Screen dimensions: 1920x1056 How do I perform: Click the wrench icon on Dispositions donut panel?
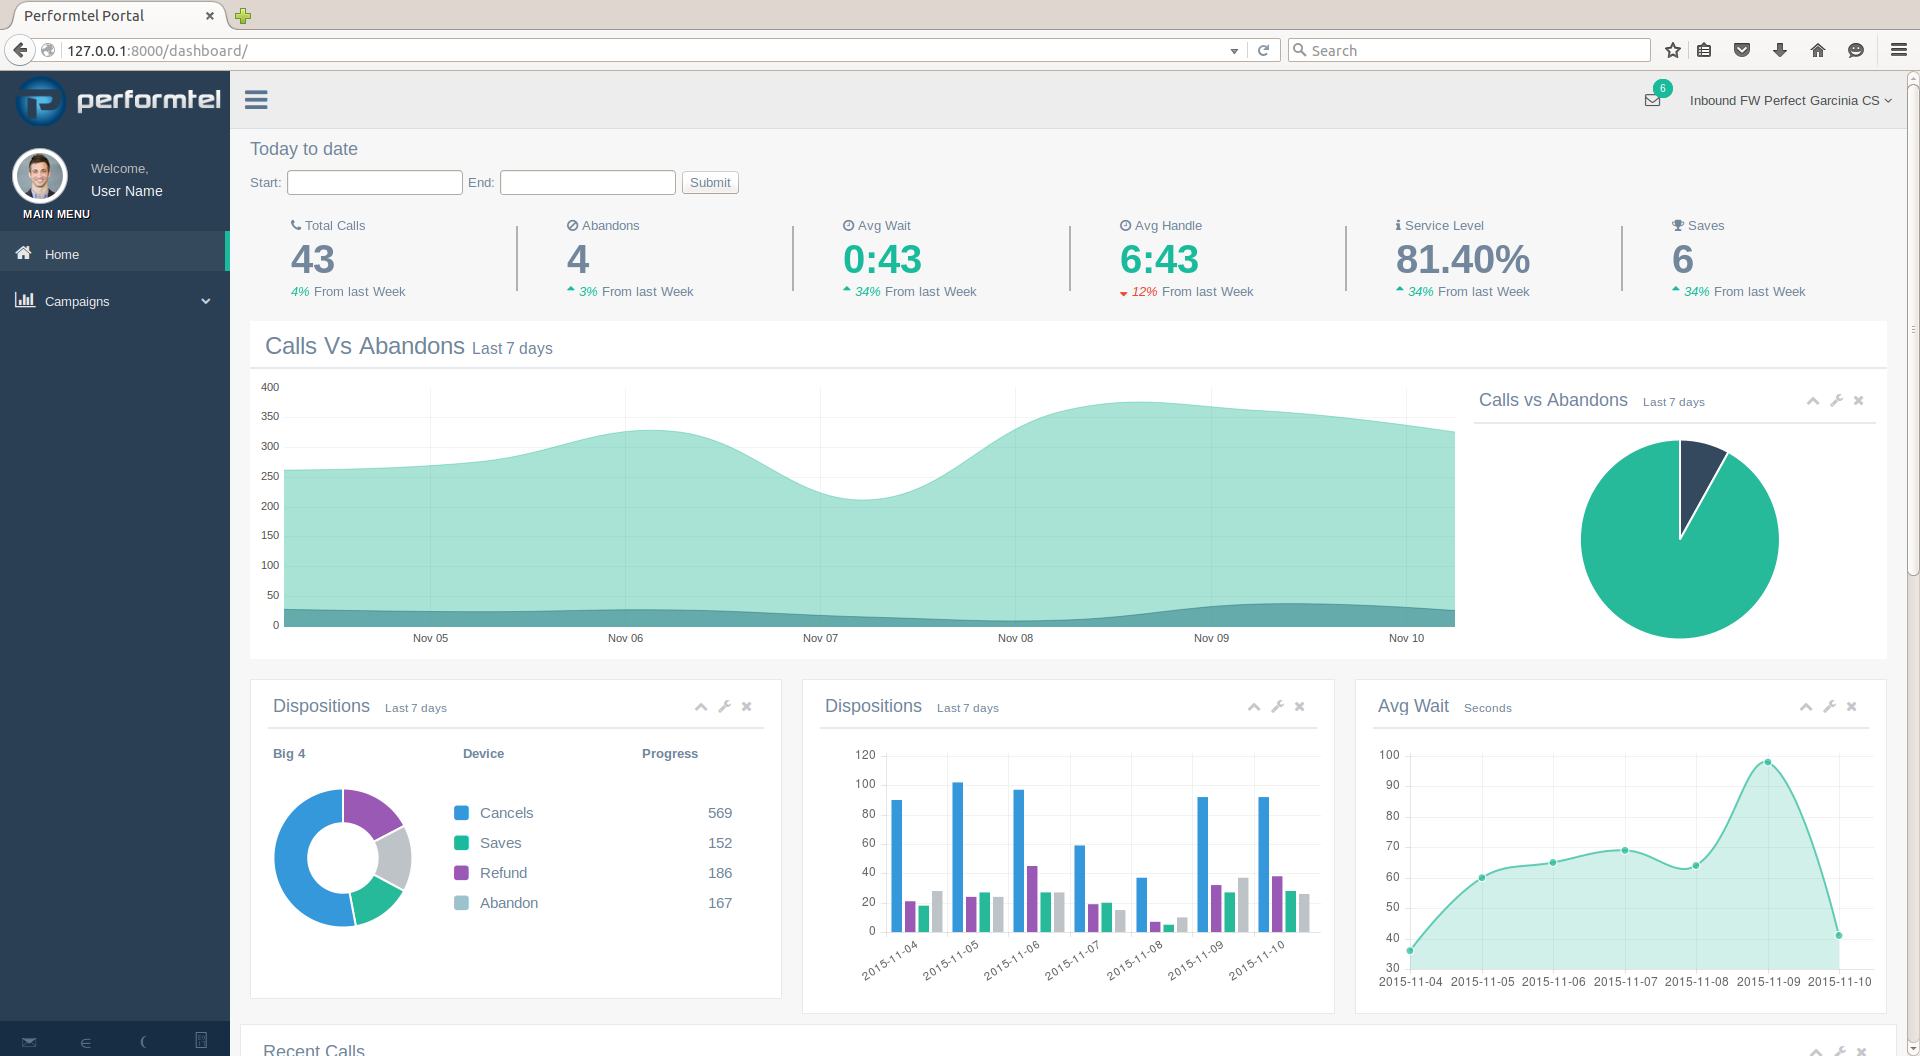click(724, 707)
